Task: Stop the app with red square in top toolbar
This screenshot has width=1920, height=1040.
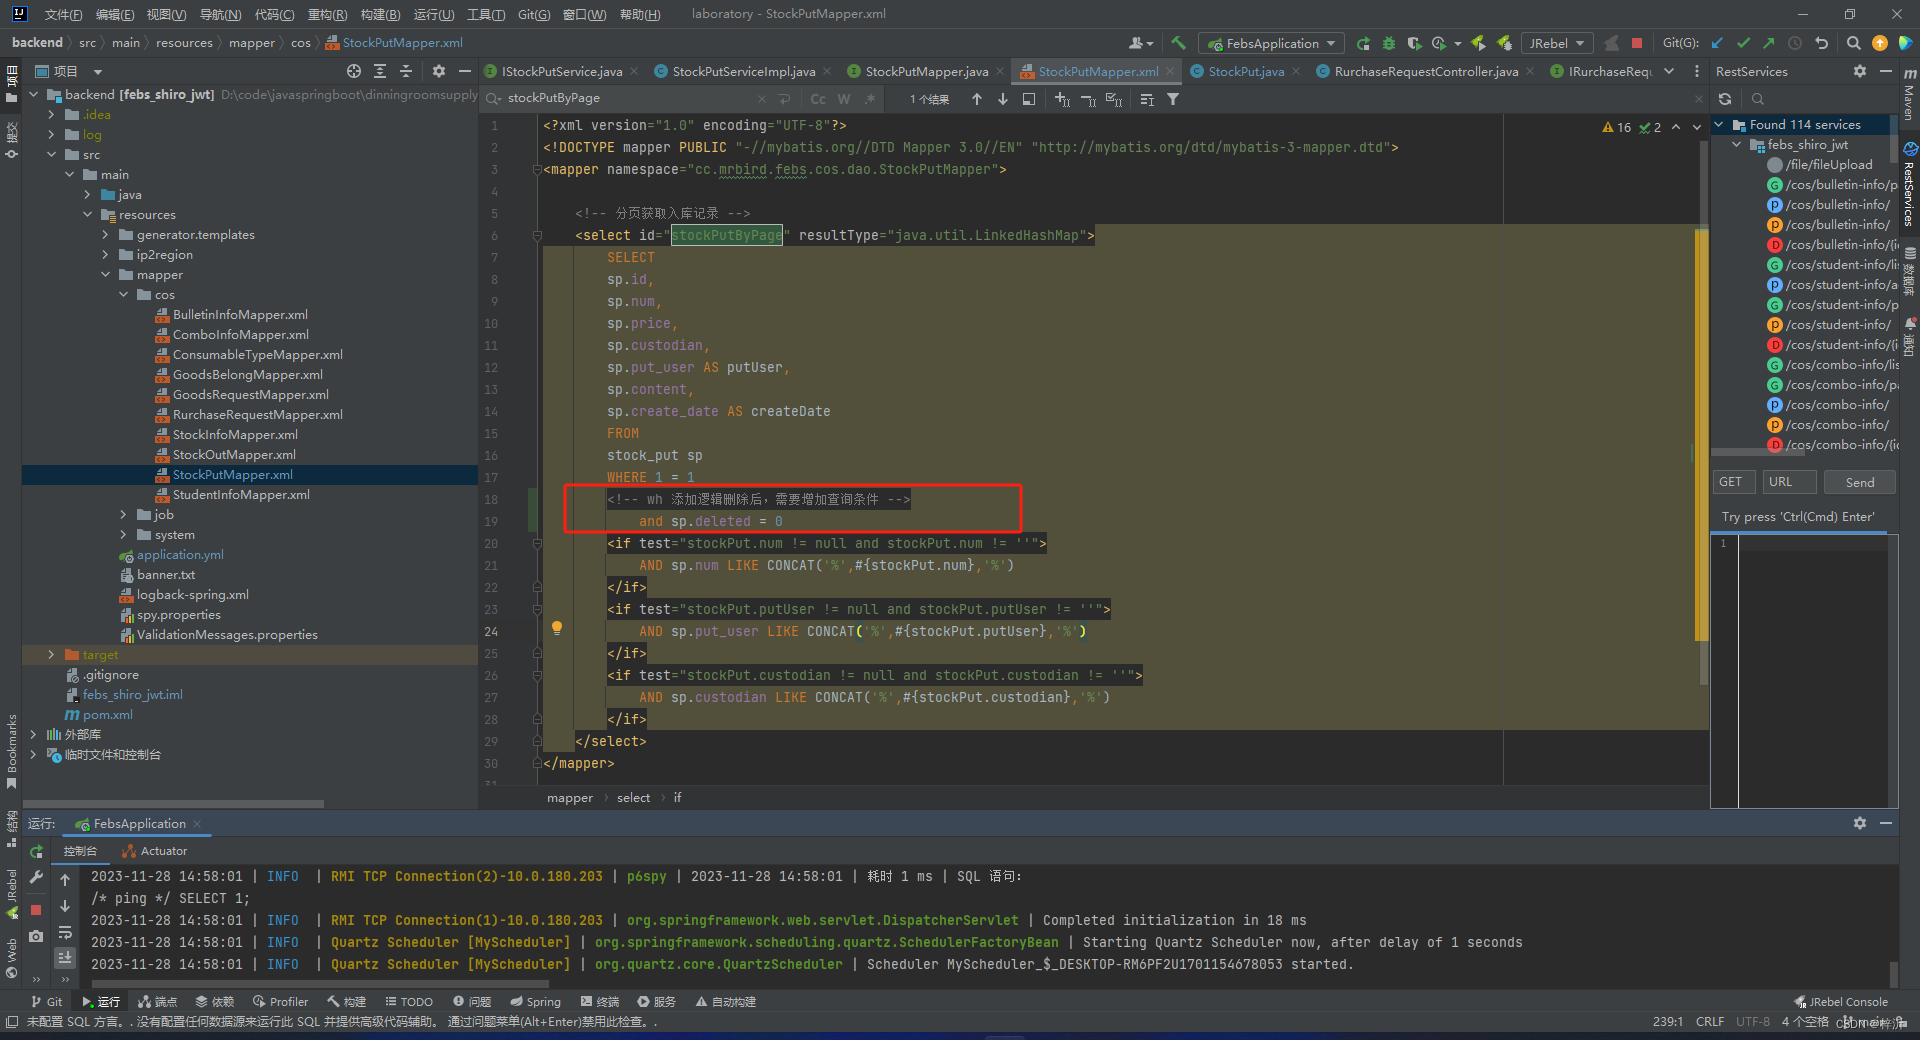Action: point(1637,43)
